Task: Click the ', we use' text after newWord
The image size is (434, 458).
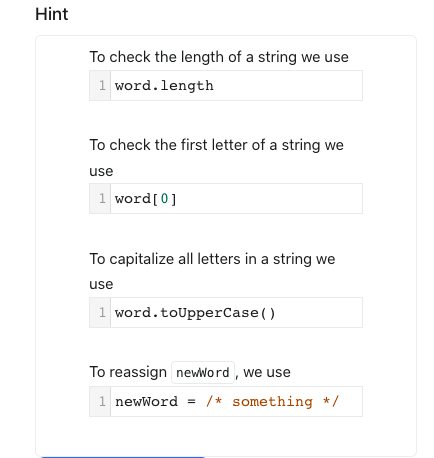Action: (x=263, y=372)
